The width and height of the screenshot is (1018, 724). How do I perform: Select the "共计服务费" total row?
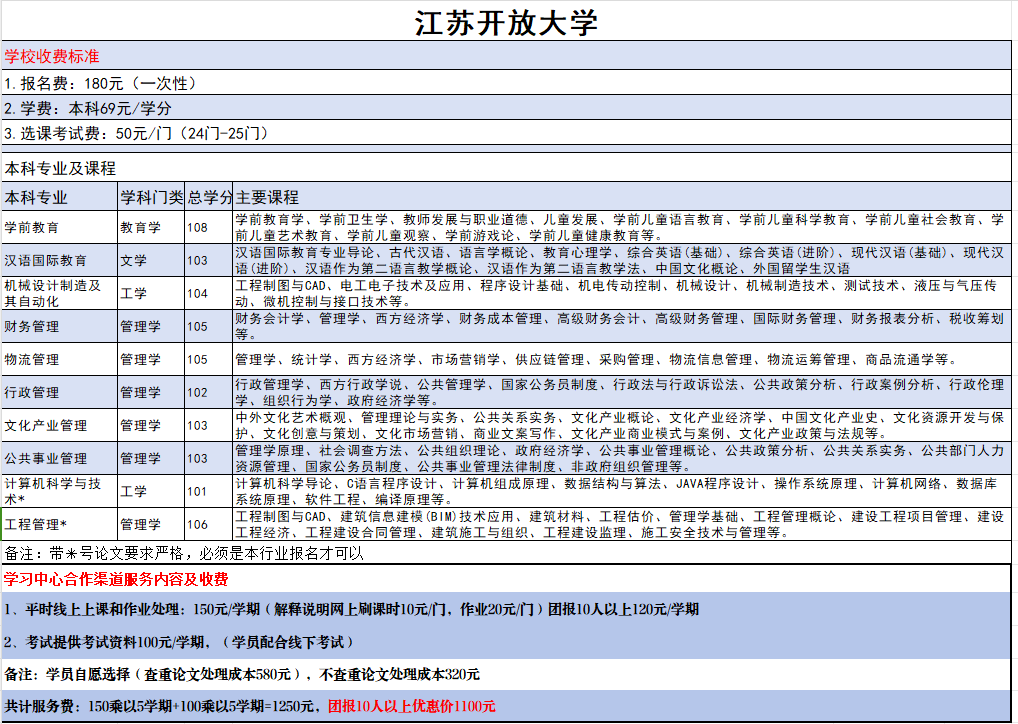[x=506, y=706]
